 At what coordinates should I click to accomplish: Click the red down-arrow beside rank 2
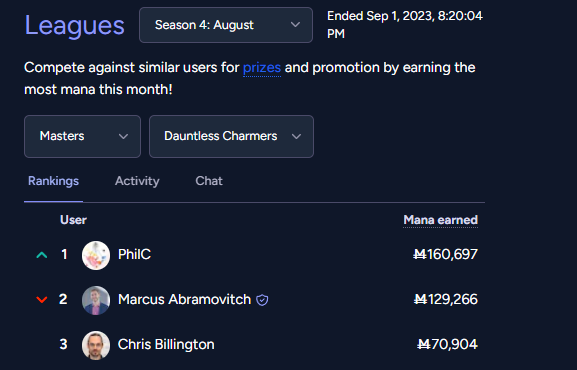click(42, 300)
